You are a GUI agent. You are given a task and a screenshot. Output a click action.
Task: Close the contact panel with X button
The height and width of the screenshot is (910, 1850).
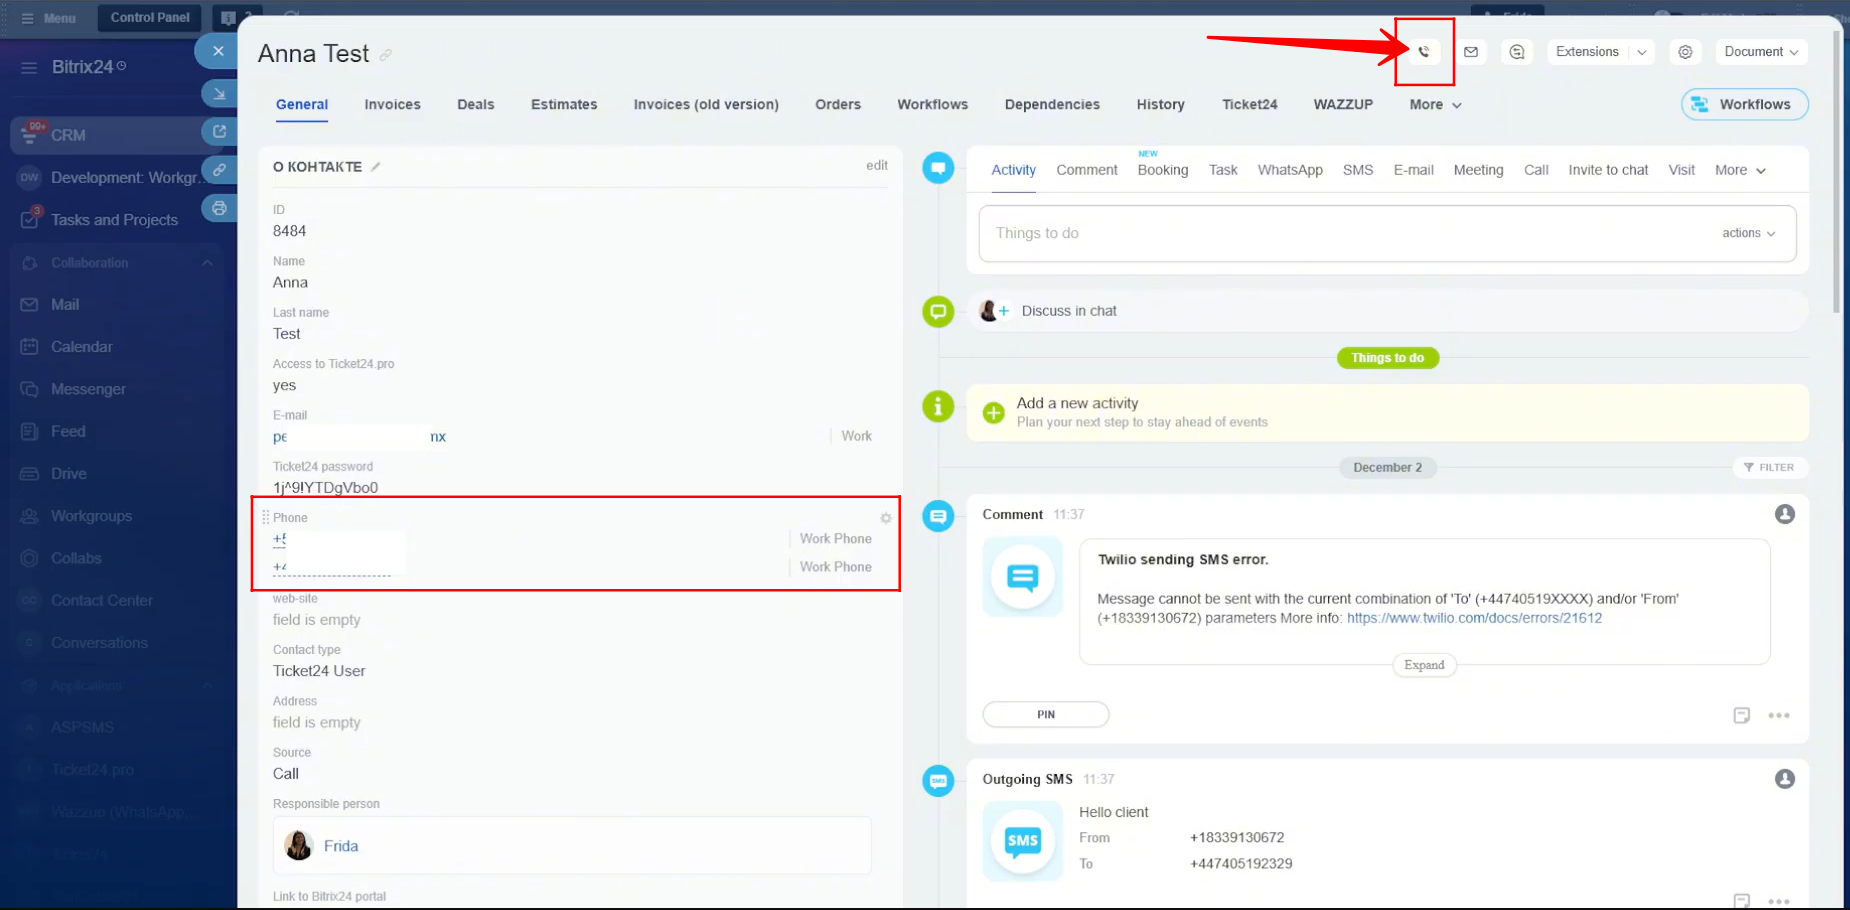point(218,51)
